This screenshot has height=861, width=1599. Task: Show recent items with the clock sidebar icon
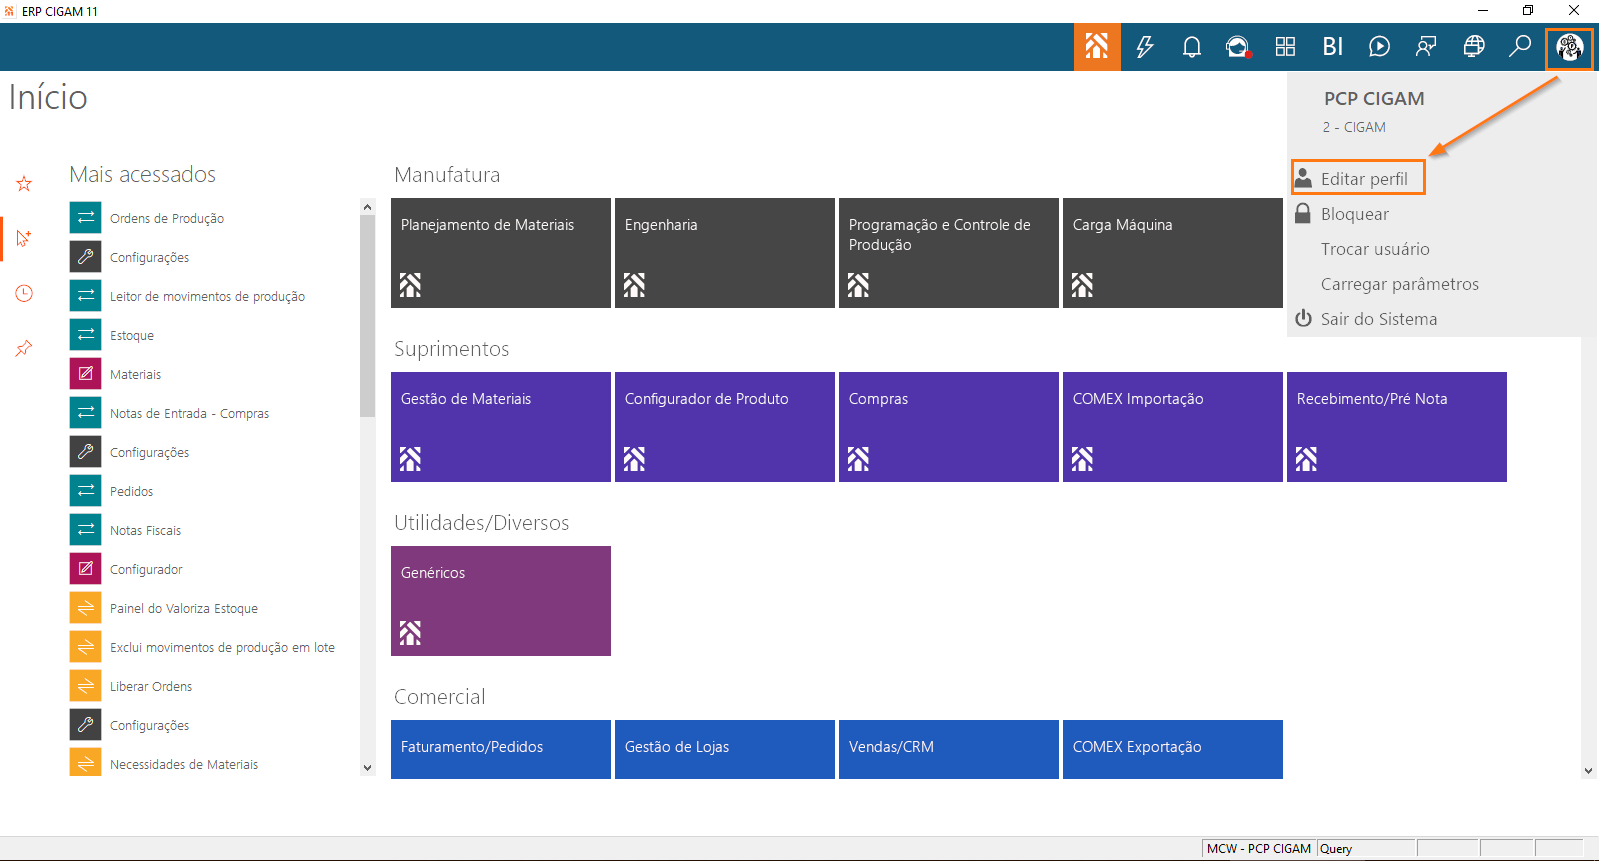[x=24, y=293]
